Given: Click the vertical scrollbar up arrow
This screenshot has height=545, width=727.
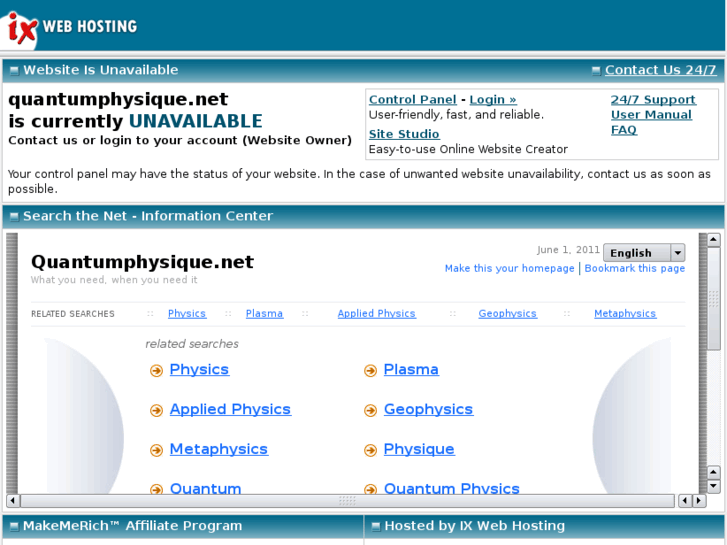Looking at the screenshot, I should 713,240.
